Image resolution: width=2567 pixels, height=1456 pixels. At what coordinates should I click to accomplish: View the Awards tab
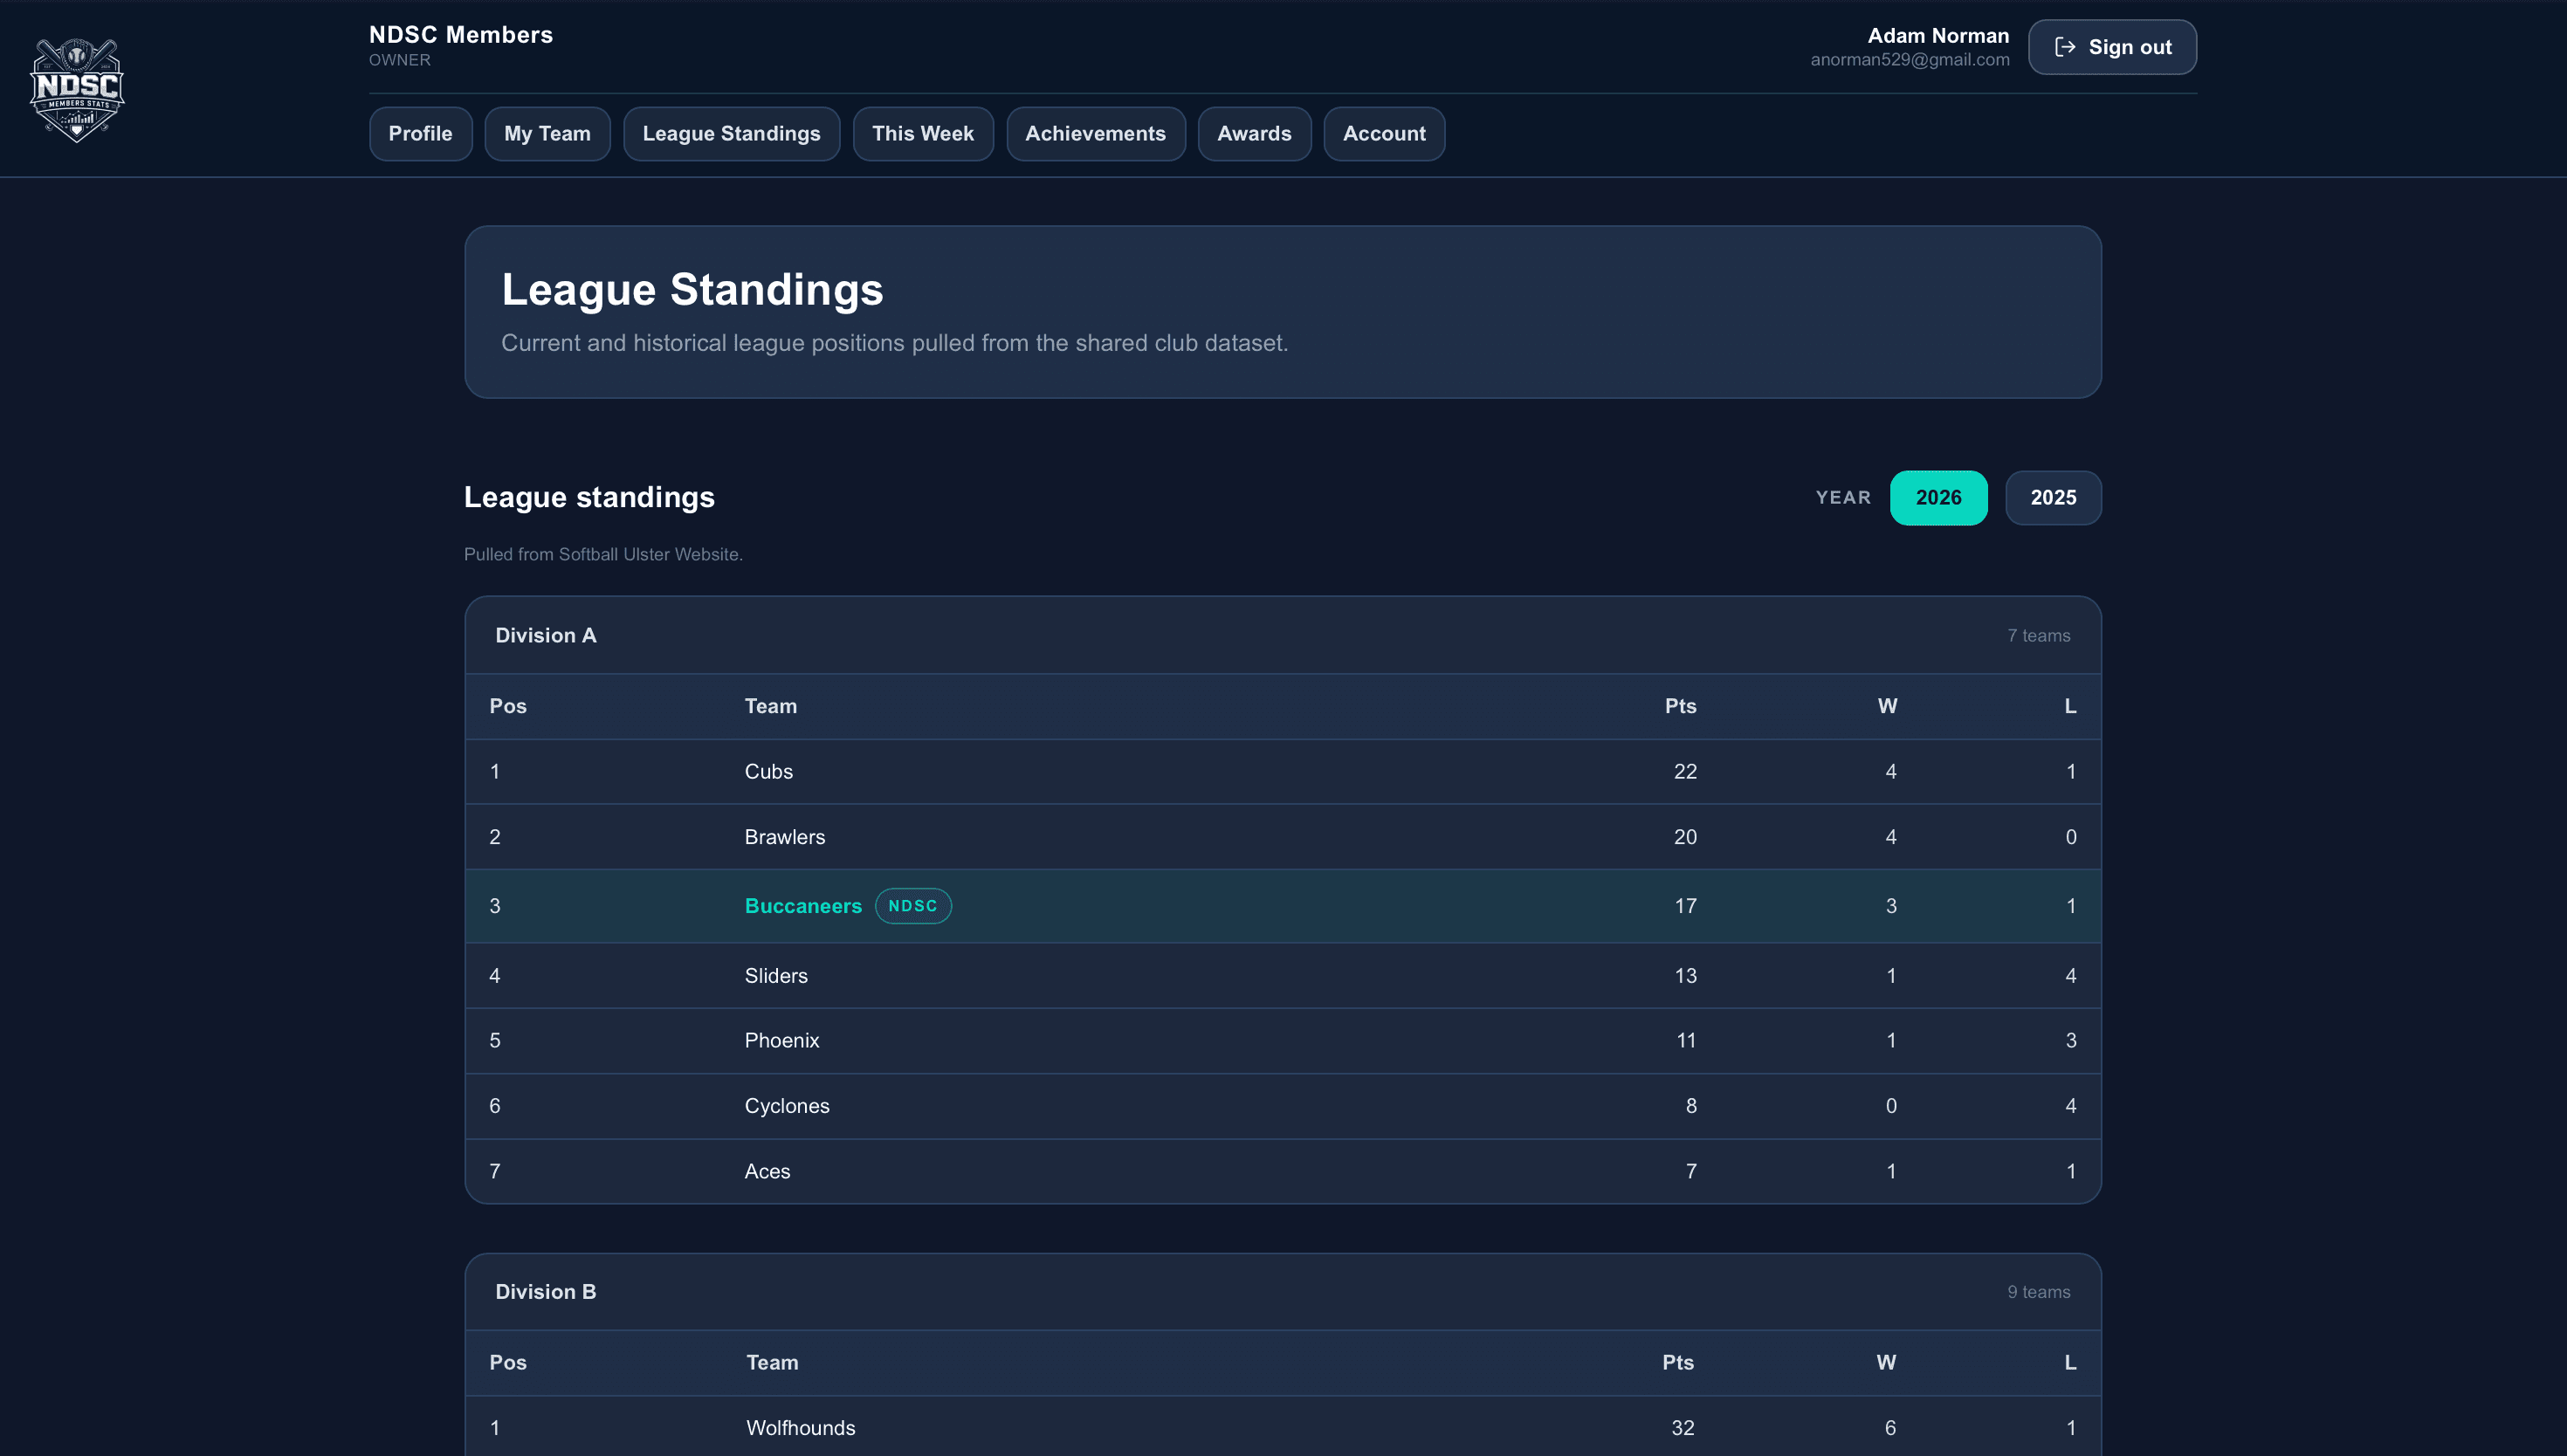click(x=1254, y=133)
